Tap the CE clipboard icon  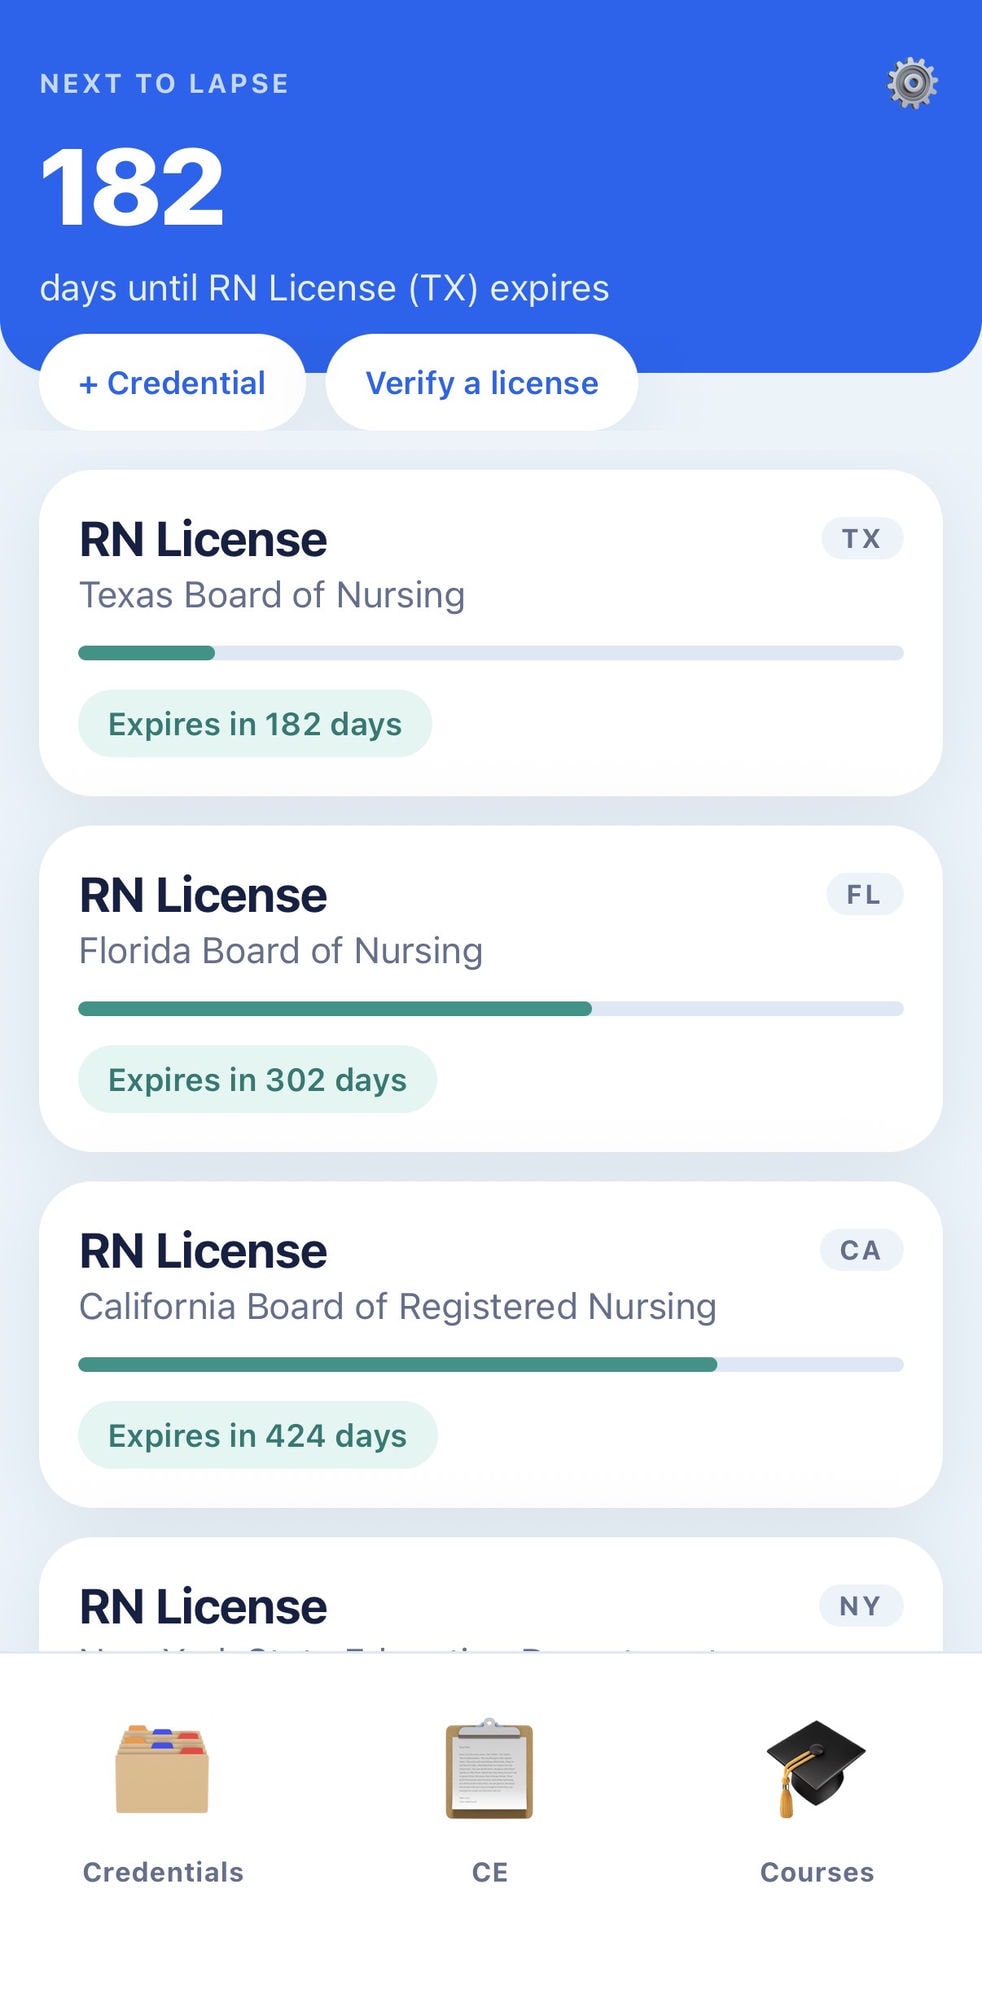tap(490, 1768)
